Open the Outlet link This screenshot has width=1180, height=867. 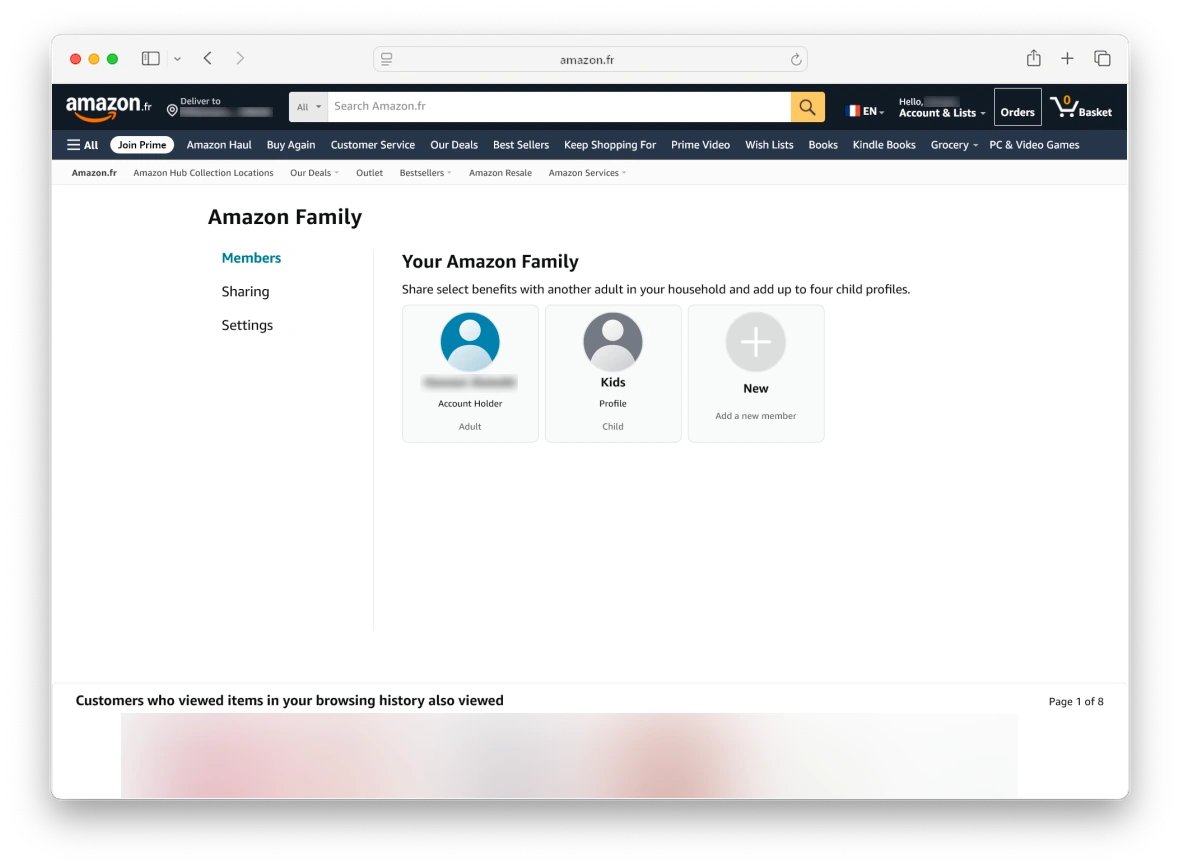click(370, 173)
